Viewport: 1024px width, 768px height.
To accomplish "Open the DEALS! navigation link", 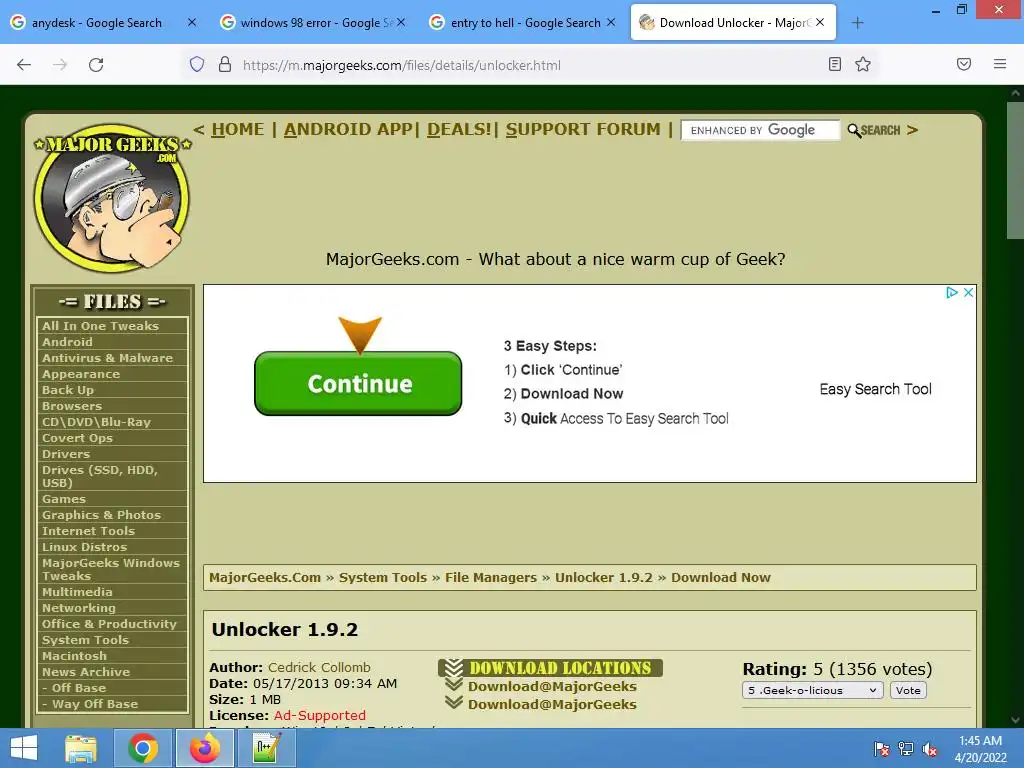I will (459, 129).
